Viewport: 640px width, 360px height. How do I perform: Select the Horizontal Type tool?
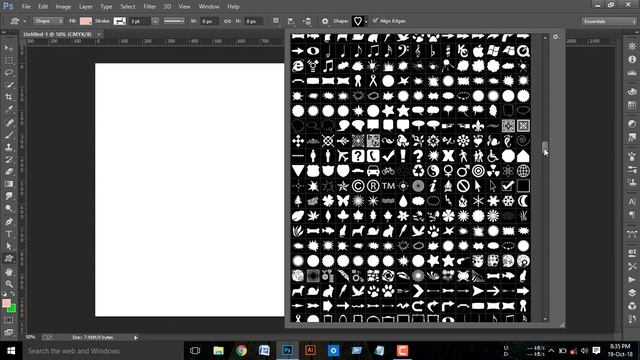pyautogui.click(x=9, y=234)
